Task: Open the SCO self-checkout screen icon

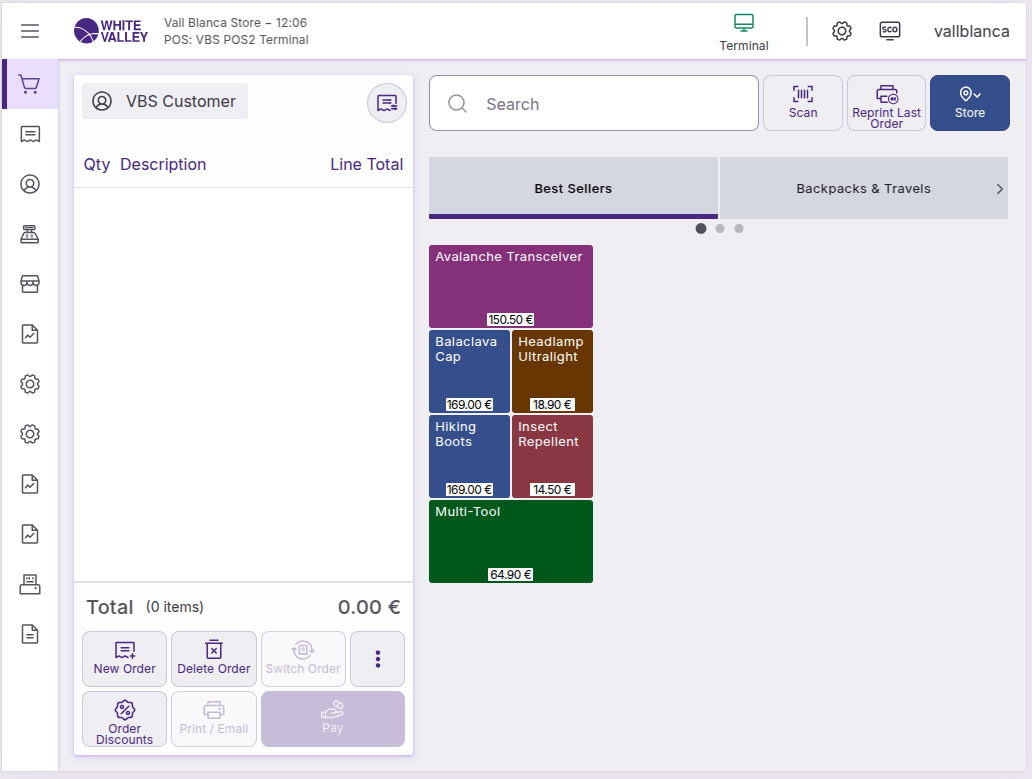Action: point(890,31)
